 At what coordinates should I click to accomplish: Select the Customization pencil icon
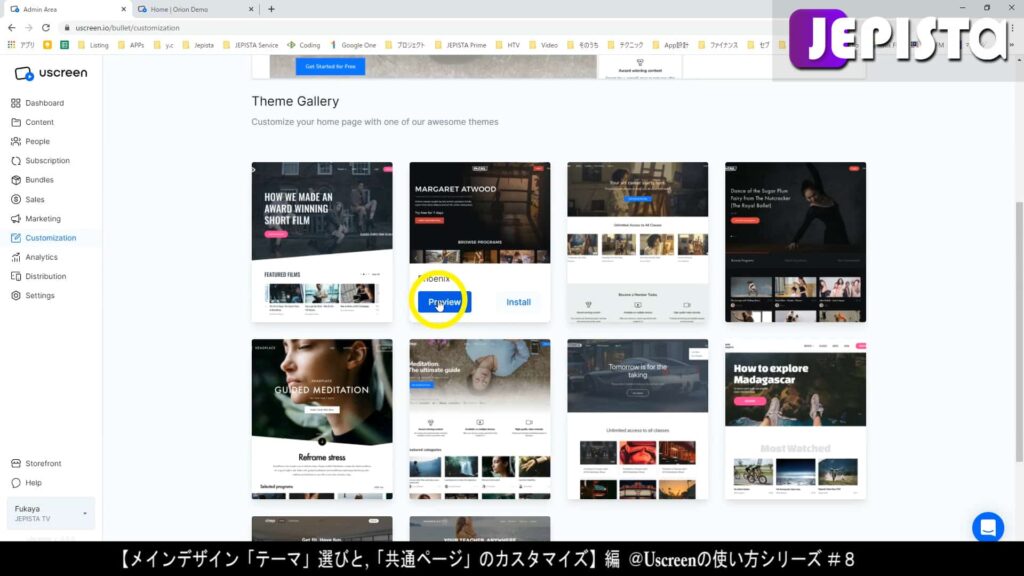coord(16,238)
